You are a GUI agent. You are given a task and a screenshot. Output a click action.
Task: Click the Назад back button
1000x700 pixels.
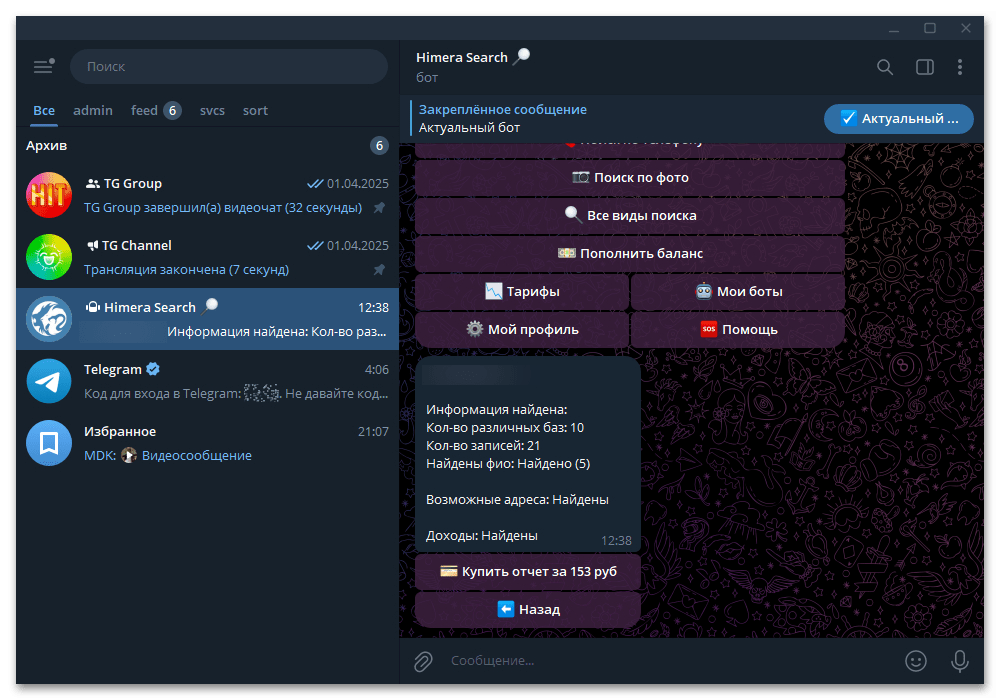(x=528, y=609)
